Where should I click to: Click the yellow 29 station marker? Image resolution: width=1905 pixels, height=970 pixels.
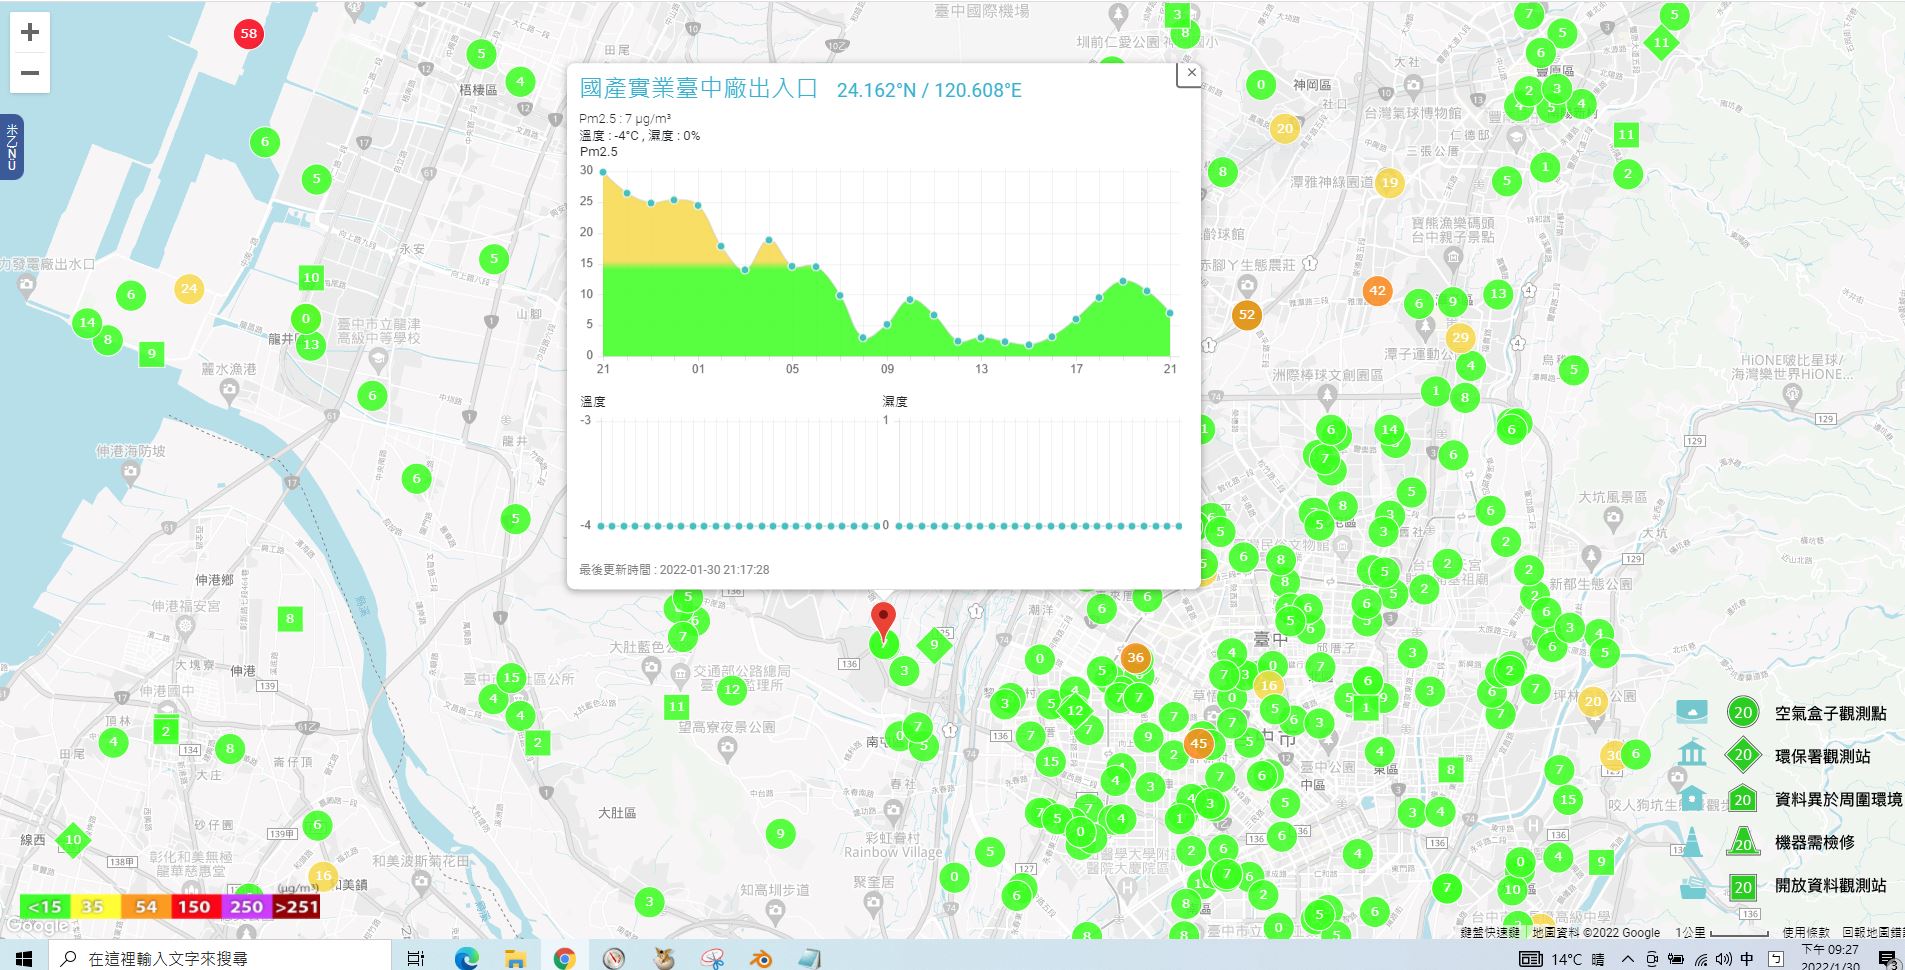(1460, 337)
